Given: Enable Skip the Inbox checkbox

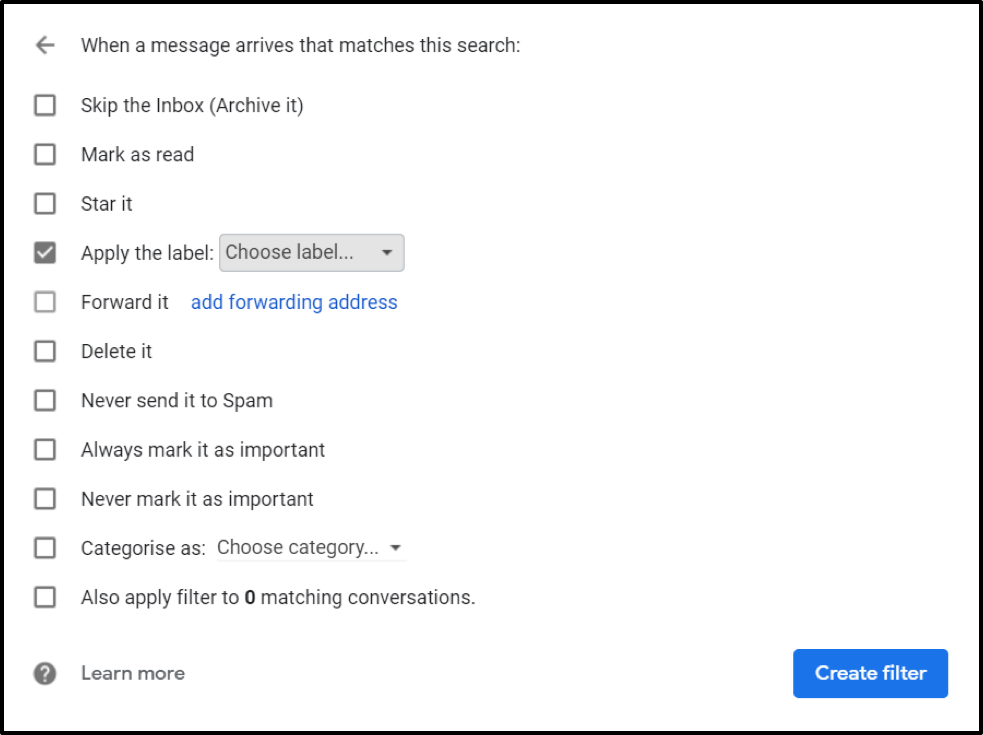Looking at the screenshot, I should point(45,105).
